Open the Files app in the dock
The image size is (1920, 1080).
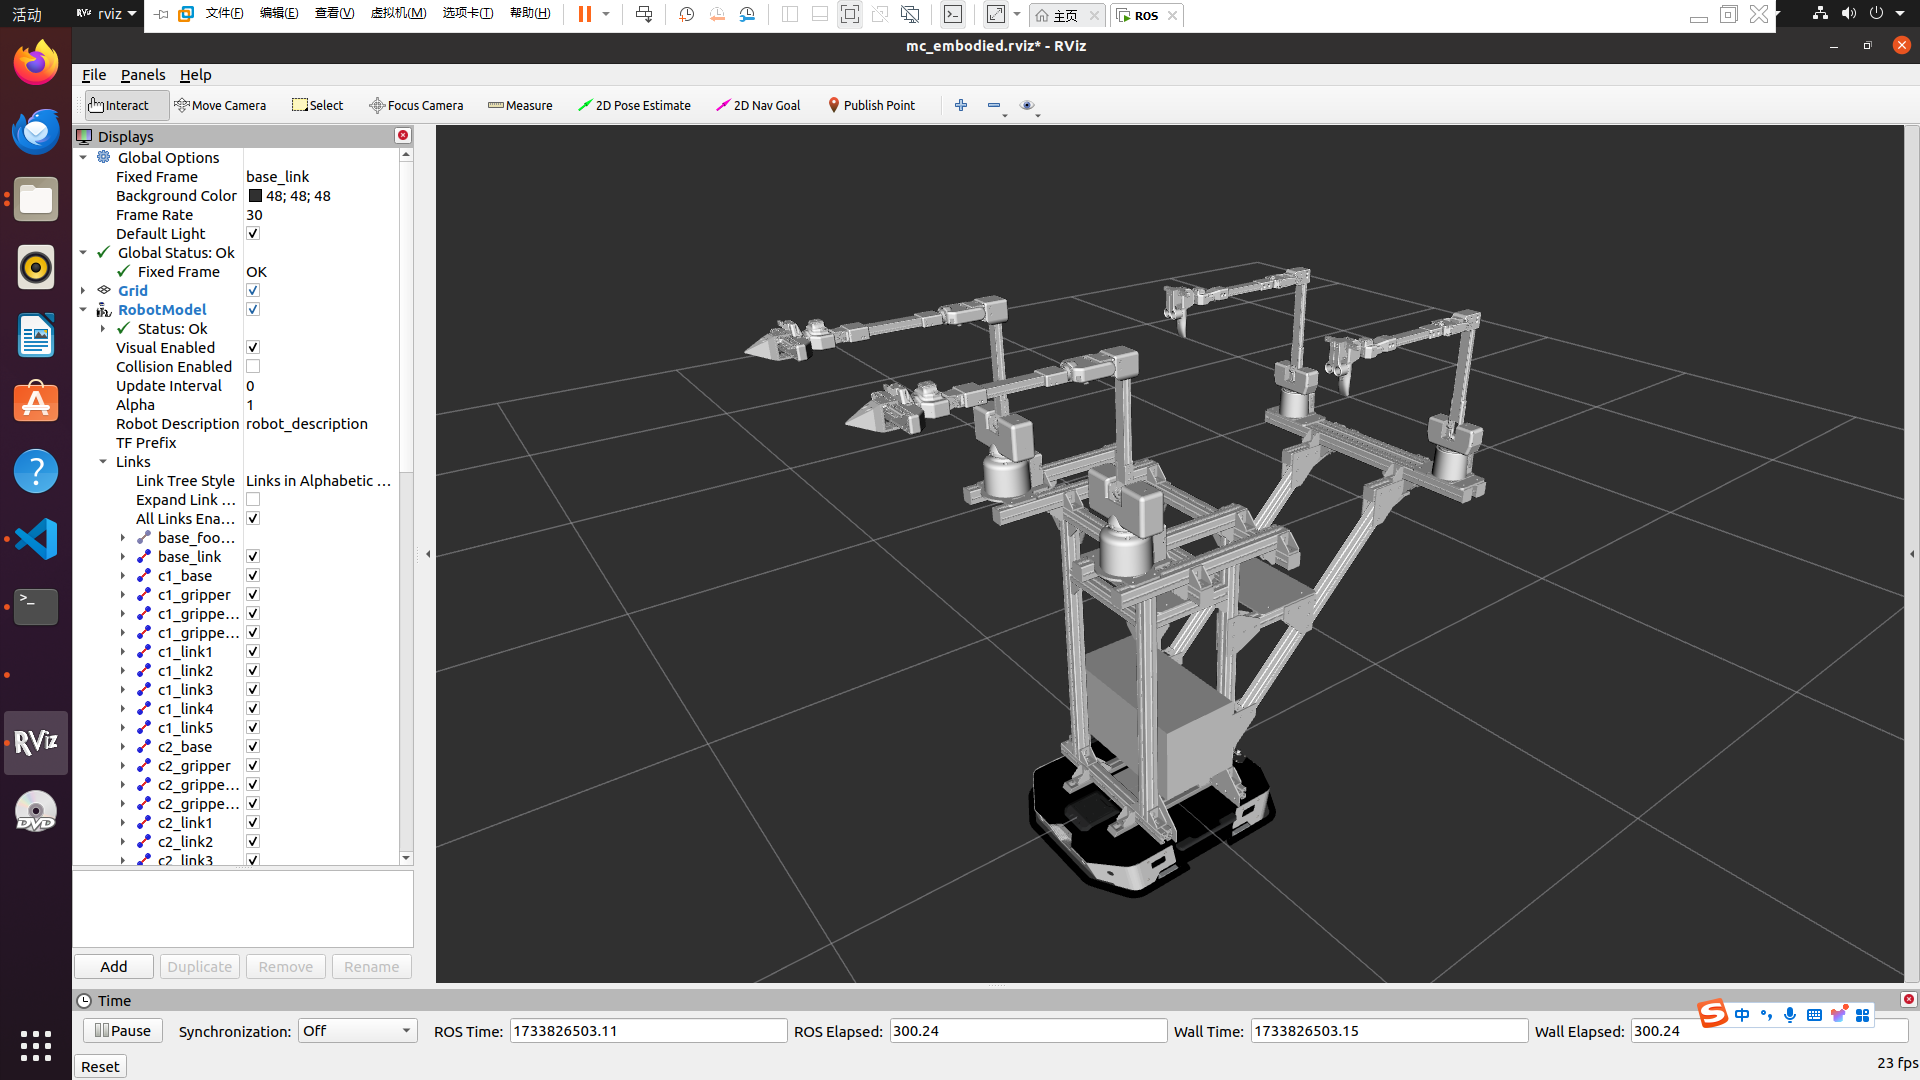click(x=36, y=199)
